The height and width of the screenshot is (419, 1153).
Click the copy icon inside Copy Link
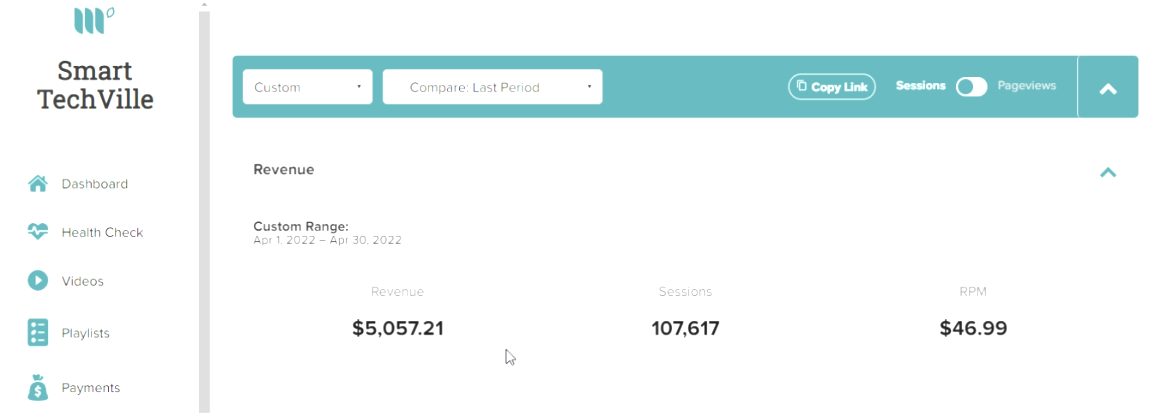click(x=802, y=86)
